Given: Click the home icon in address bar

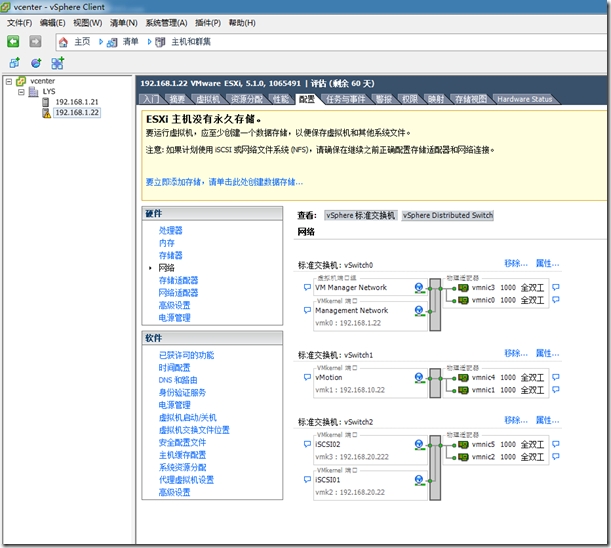Looking at the screenshot, I should point(64,42).
